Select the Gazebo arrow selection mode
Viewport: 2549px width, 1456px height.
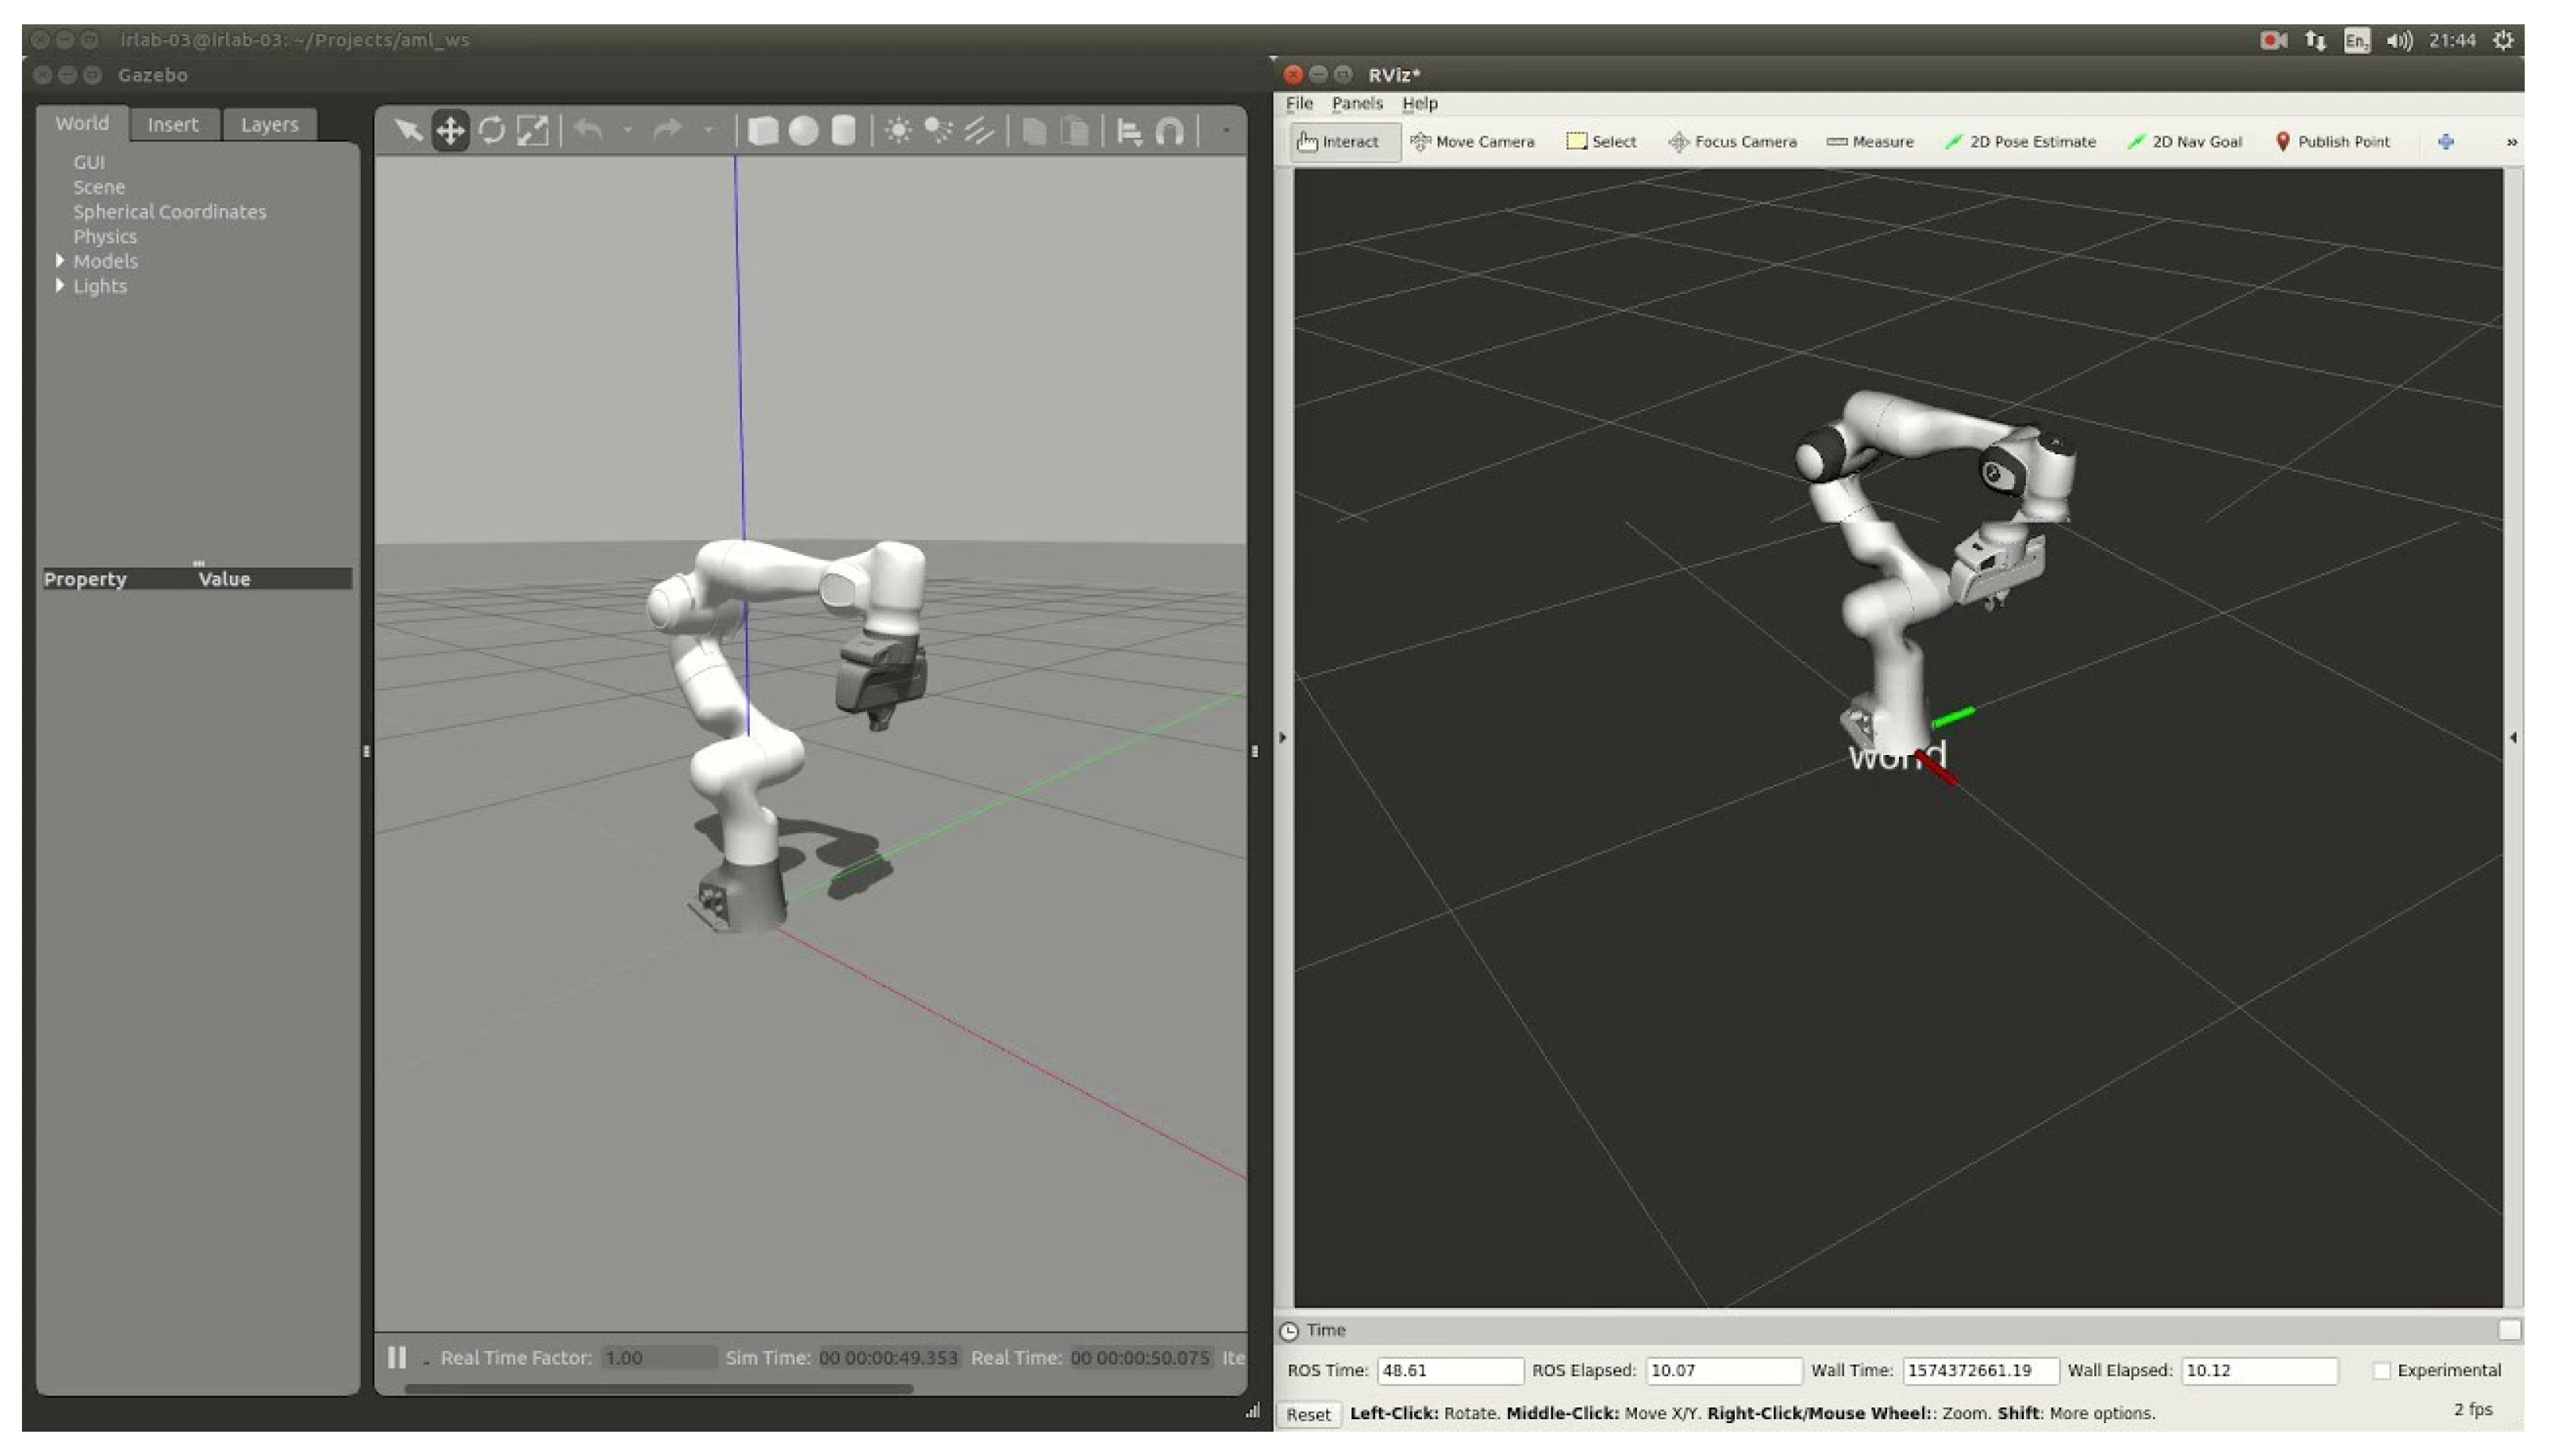tap(407, 131)
